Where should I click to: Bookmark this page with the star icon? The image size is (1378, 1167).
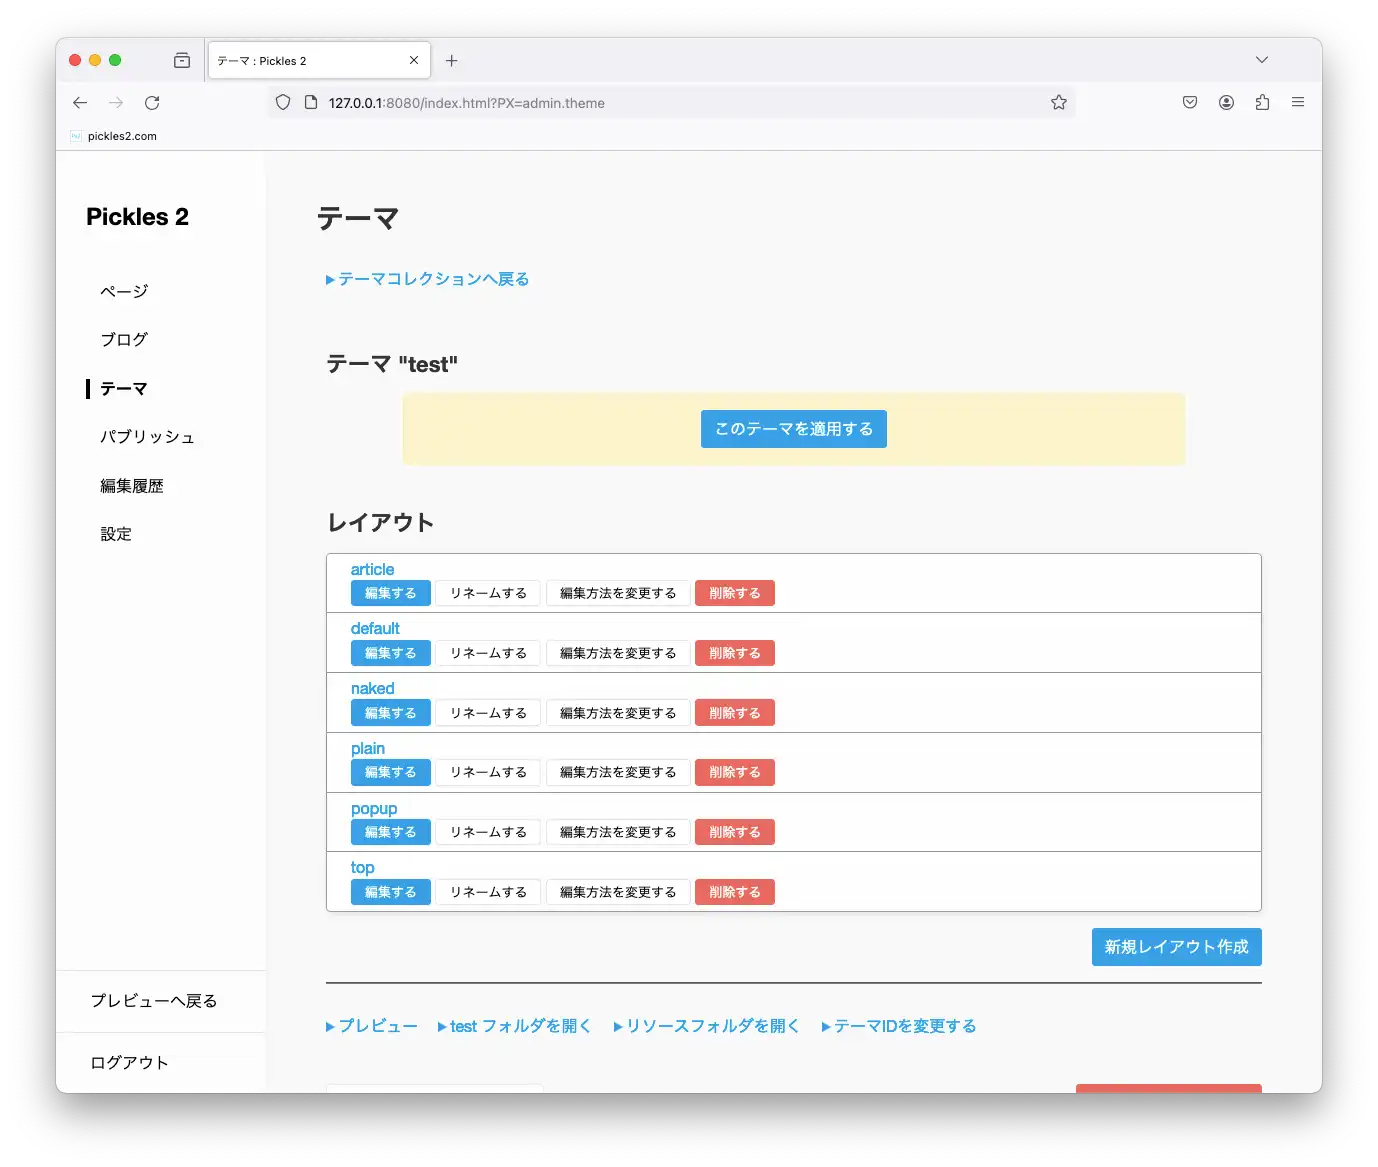pos(1059,103)
